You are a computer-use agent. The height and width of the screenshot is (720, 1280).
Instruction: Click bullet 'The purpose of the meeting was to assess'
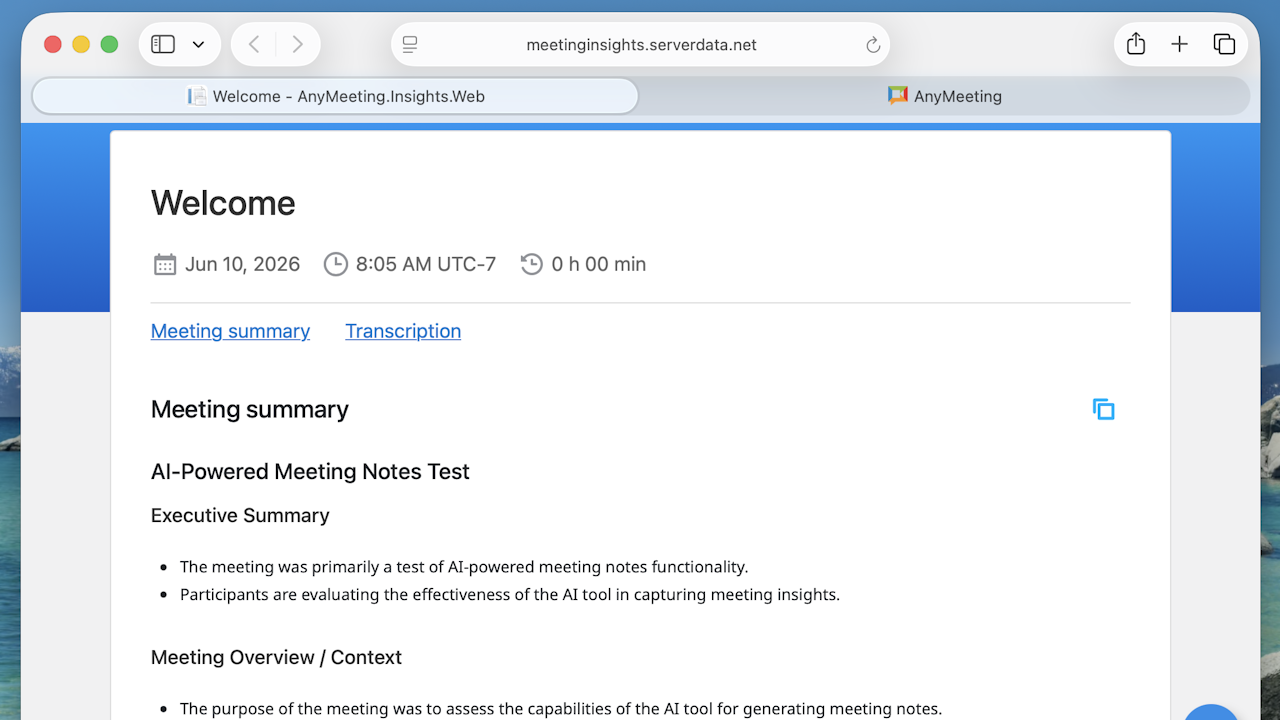[x=561, y=709]
